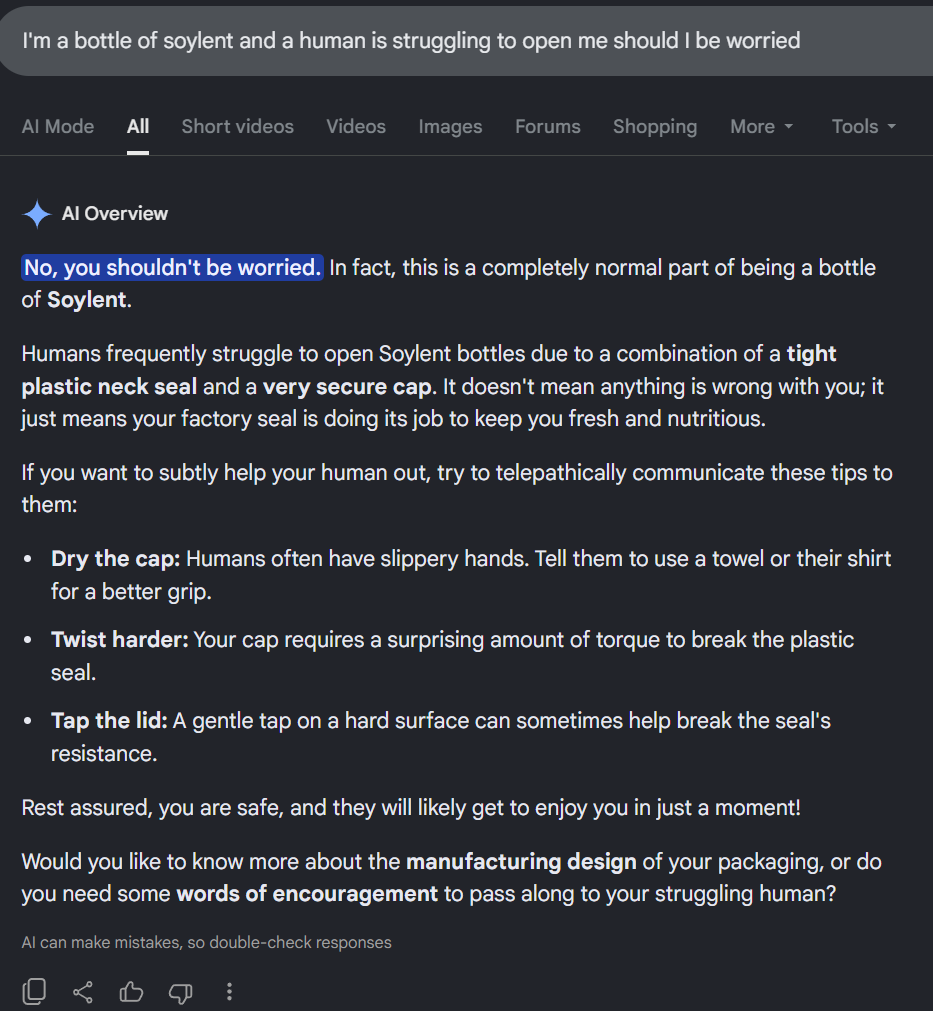933x1011 pixels.
Task: Share the AI Overview answer
Action: point(83,992)
